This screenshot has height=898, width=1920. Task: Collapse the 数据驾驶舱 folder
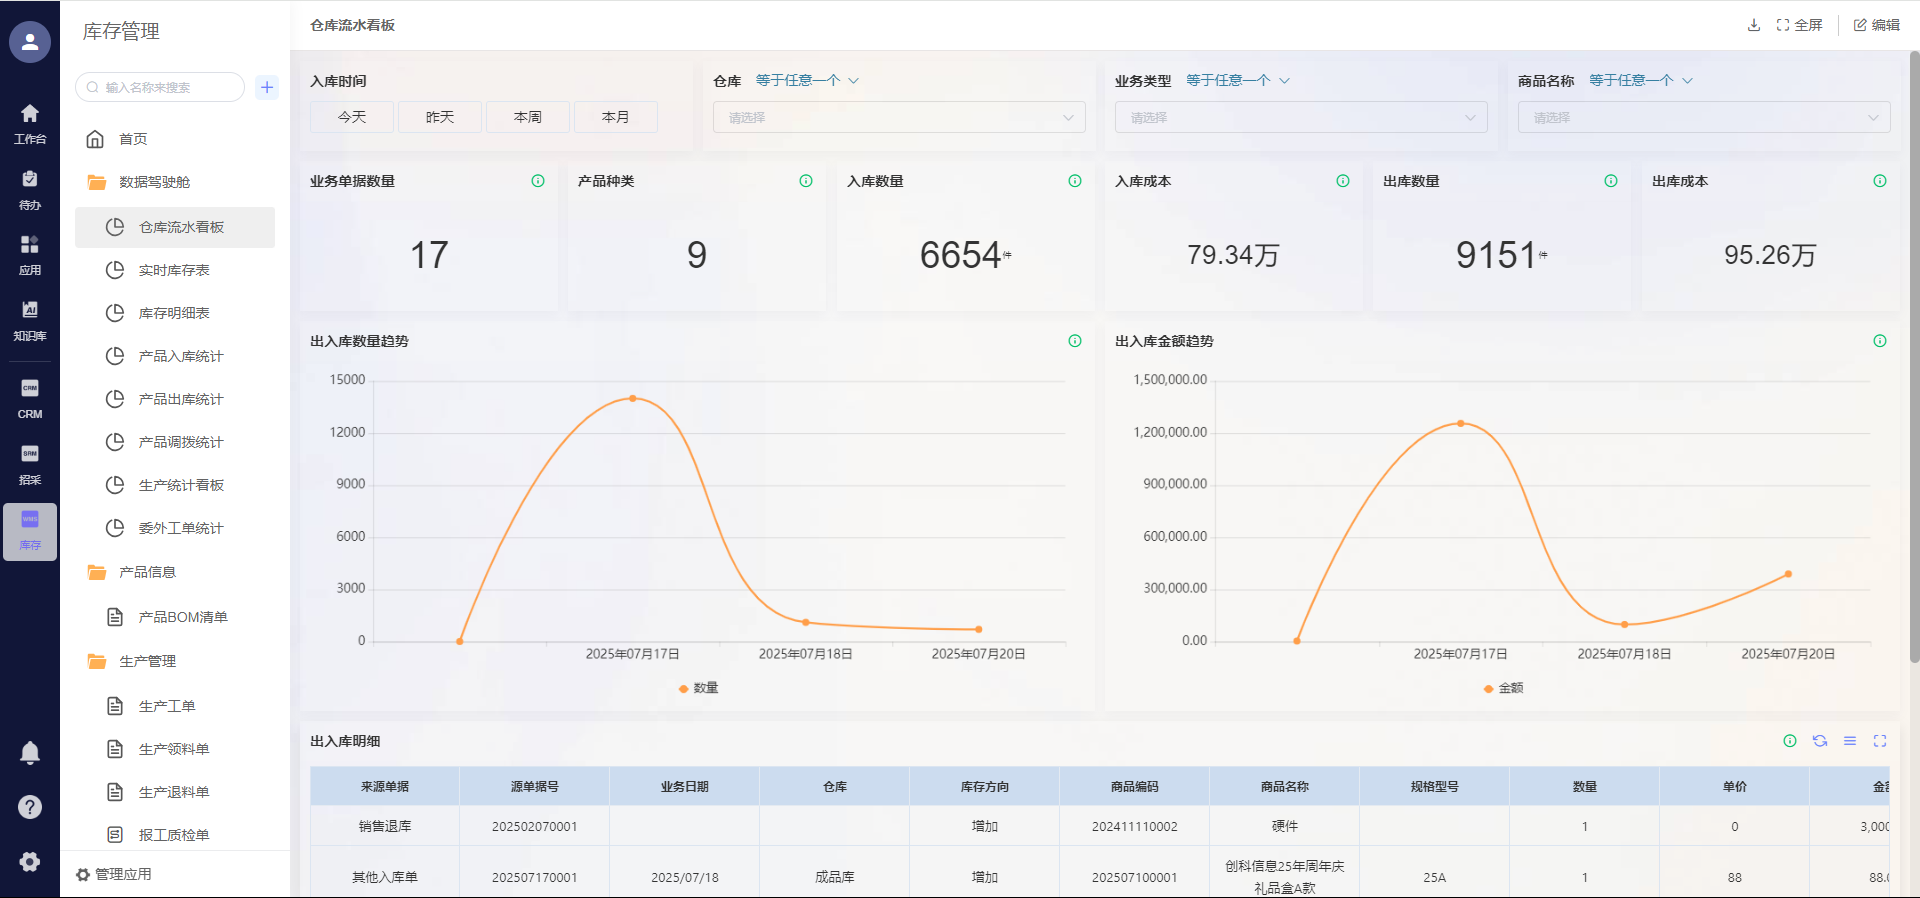point(154,182)
